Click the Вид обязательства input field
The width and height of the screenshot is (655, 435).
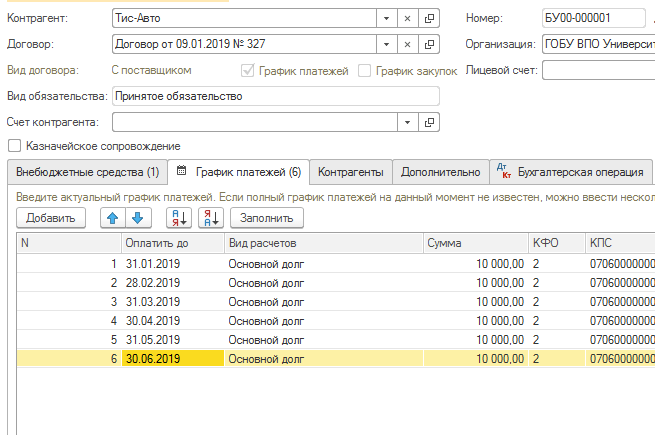click(275, 96)
